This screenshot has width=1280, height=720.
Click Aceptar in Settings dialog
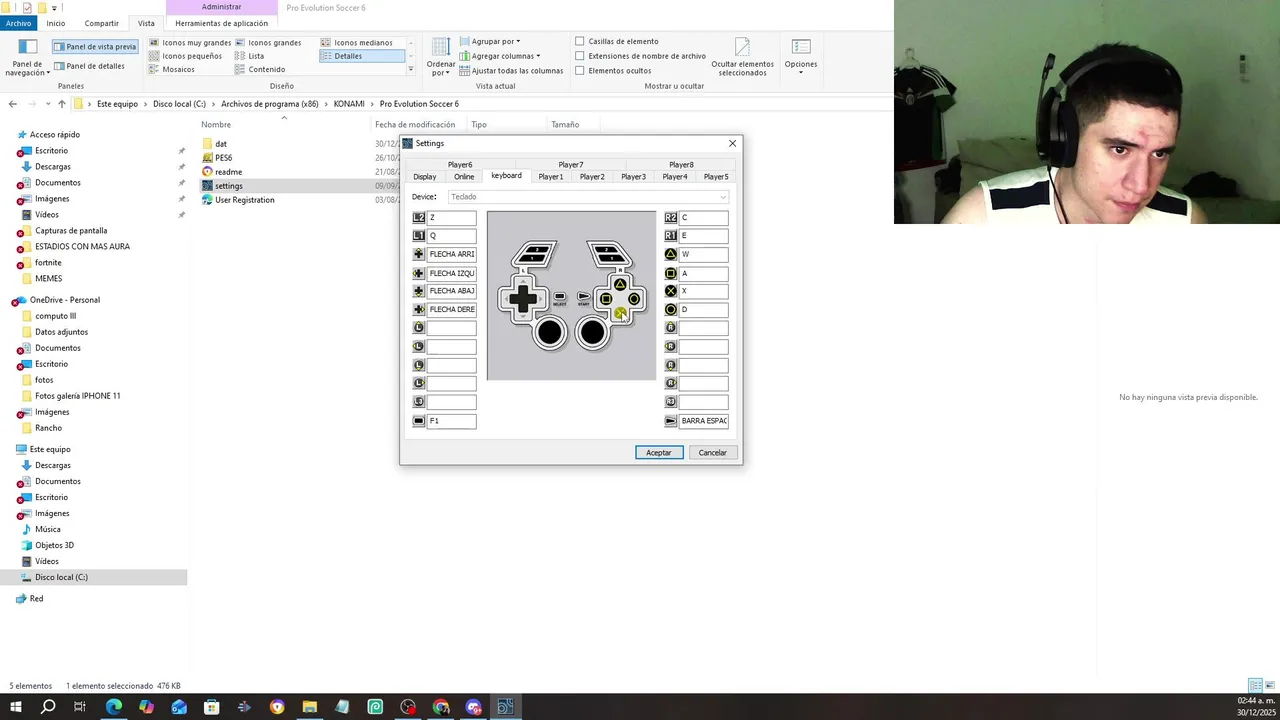pos(659,453)
